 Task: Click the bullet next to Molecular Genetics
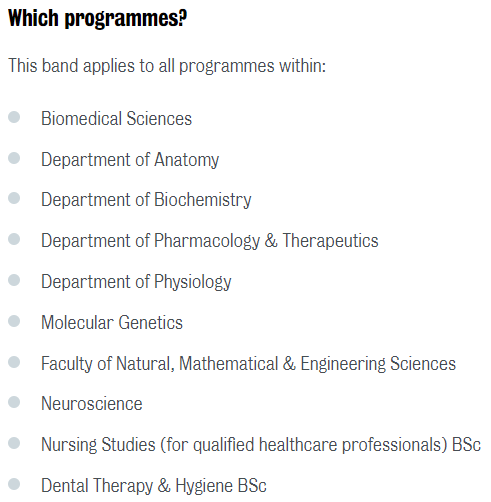click(x=14, y=321)
